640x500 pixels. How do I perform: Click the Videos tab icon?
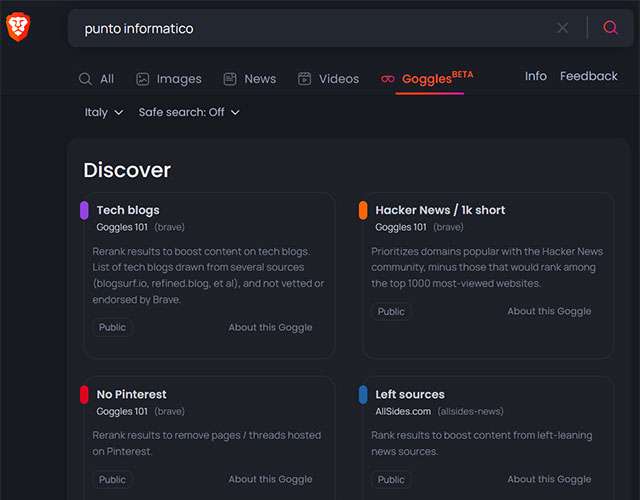coord(304,79)
